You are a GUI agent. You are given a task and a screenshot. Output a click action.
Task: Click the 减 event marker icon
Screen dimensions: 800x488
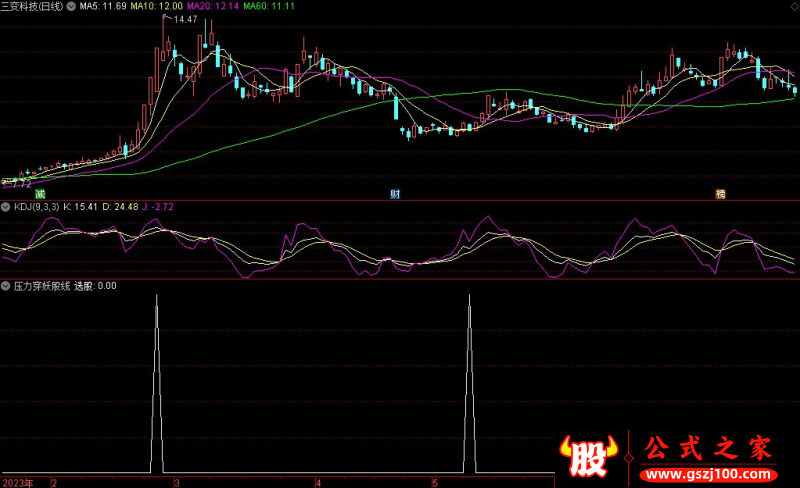point(40,192)
